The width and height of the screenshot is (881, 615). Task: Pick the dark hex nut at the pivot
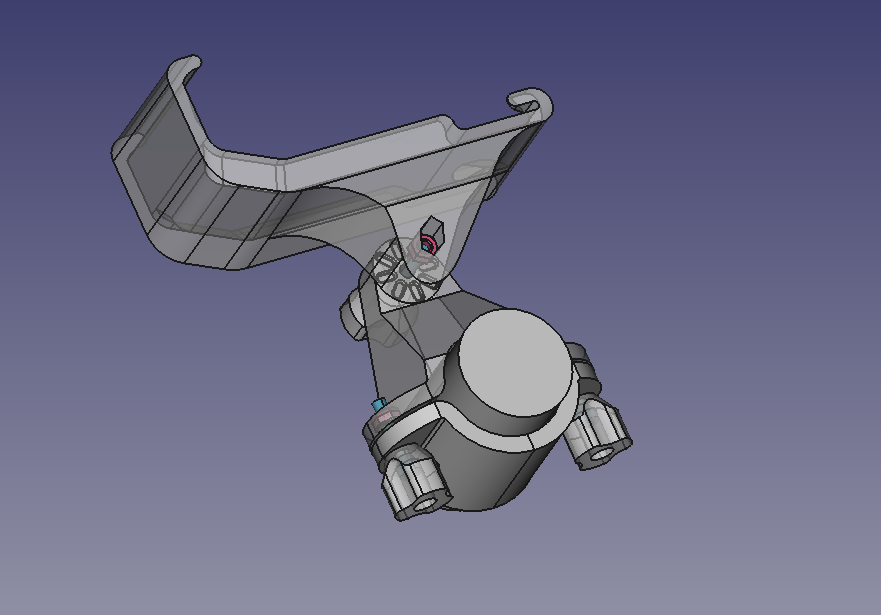point(432,233)
